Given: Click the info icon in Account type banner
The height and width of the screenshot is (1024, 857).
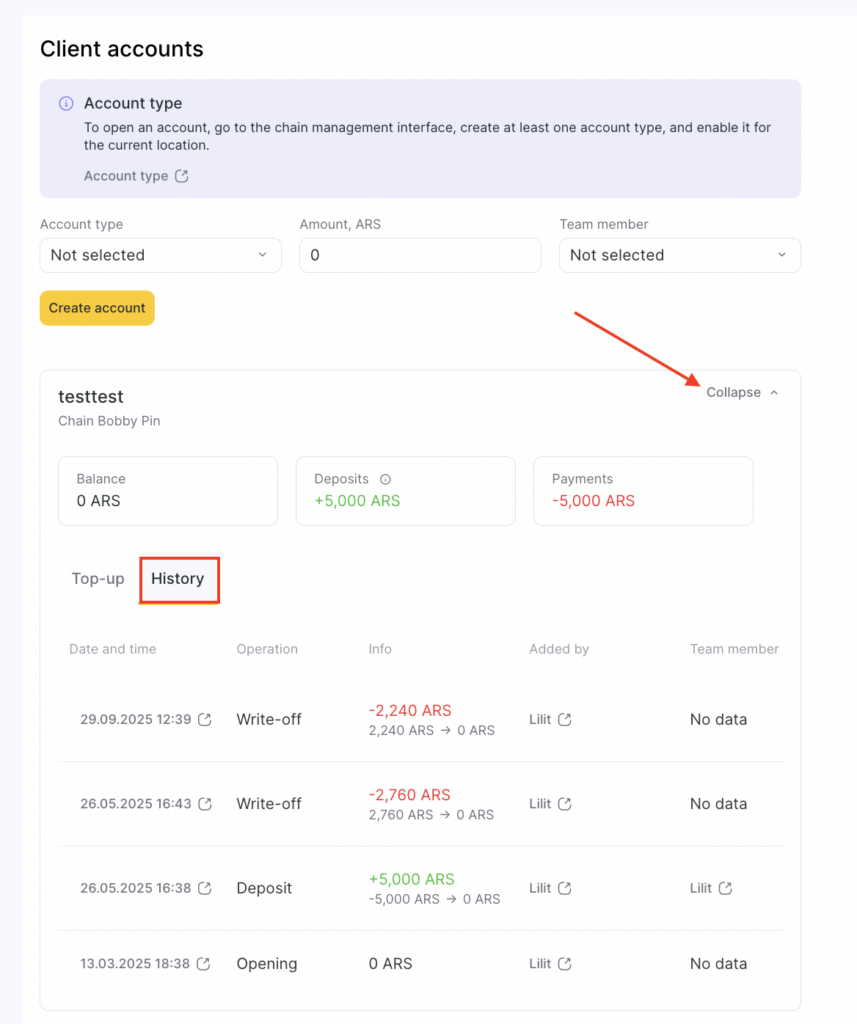Looking at the screenshot, I should [66, 104].
